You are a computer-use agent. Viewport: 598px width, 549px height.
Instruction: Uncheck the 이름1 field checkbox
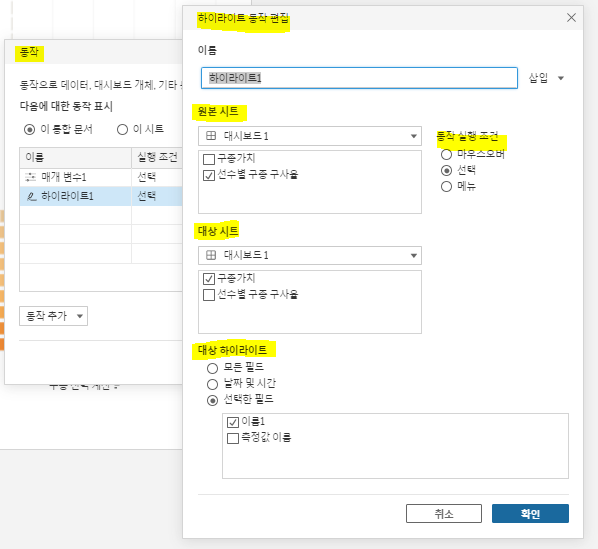[233, 422]
